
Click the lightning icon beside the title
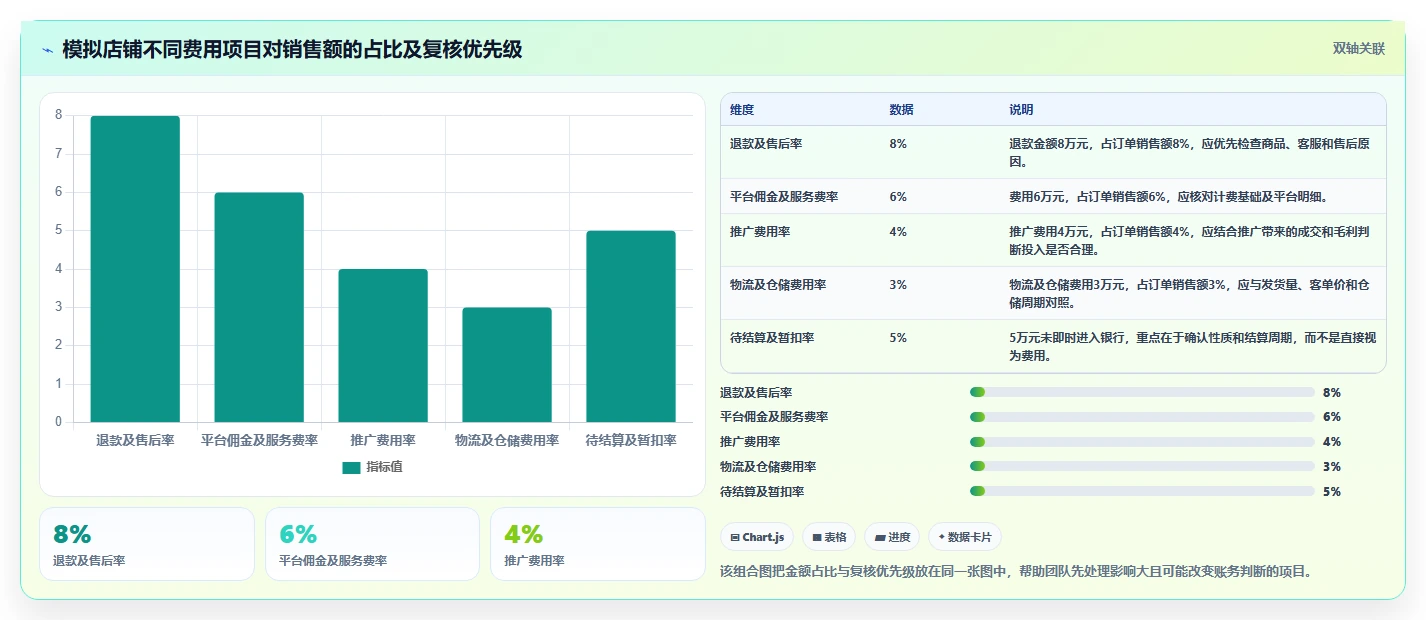(48, 50)
